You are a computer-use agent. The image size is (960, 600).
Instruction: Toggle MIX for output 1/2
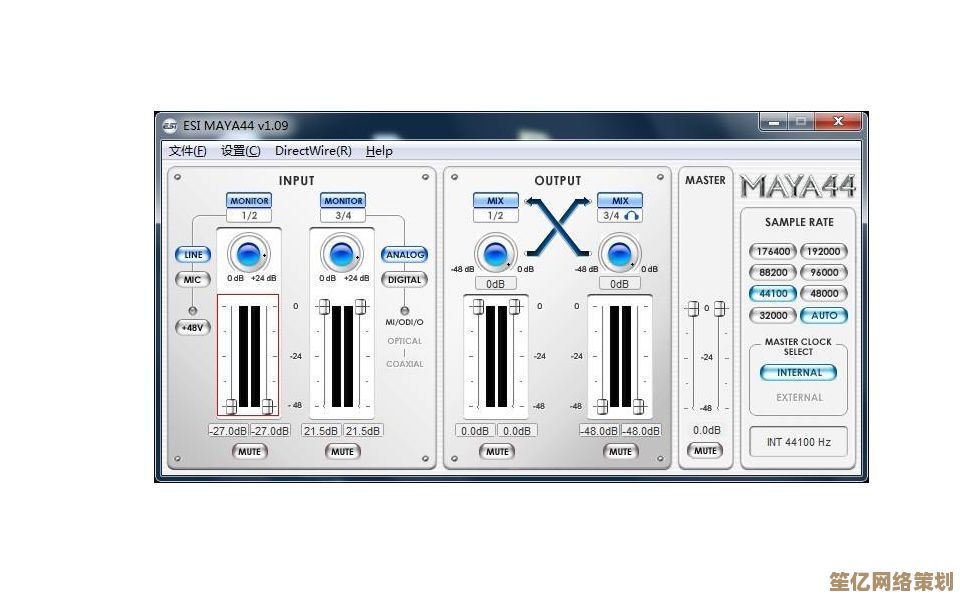[x=495, y=201]
